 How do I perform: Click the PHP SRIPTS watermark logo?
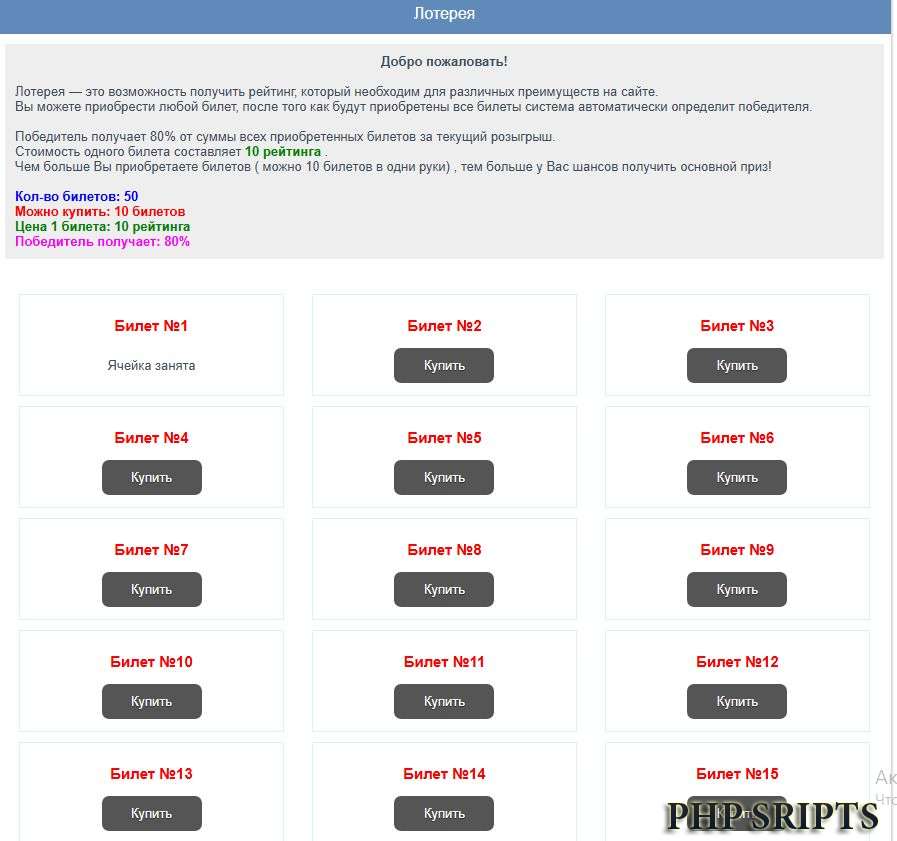[x=771, y=815]
